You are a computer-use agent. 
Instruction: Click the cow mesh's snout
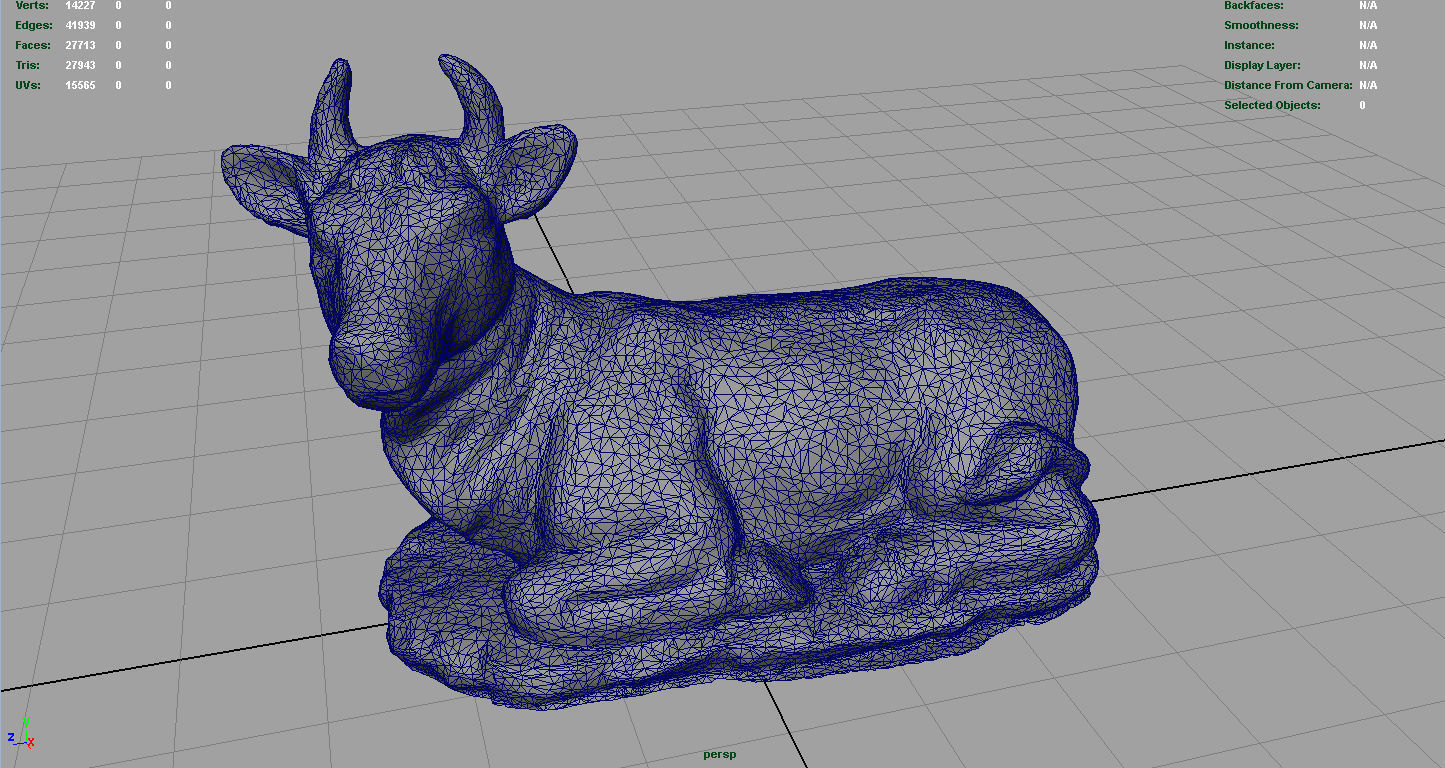(x=381, y=367)
